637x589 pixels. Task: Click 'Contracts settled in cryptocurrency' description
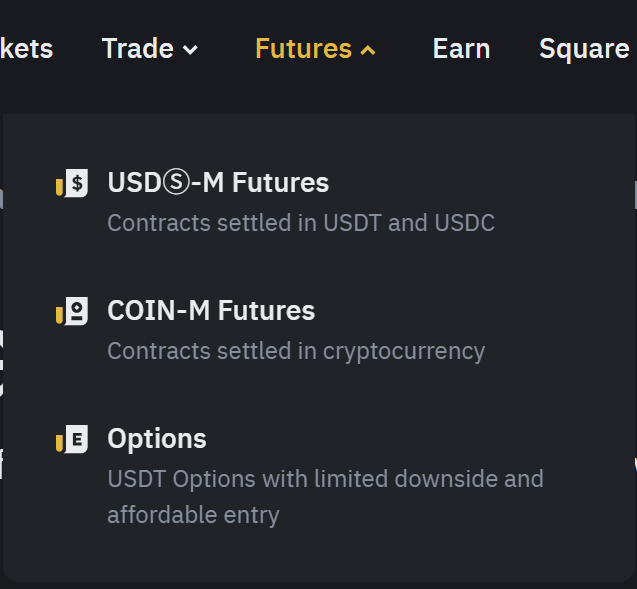pos(296,351)
